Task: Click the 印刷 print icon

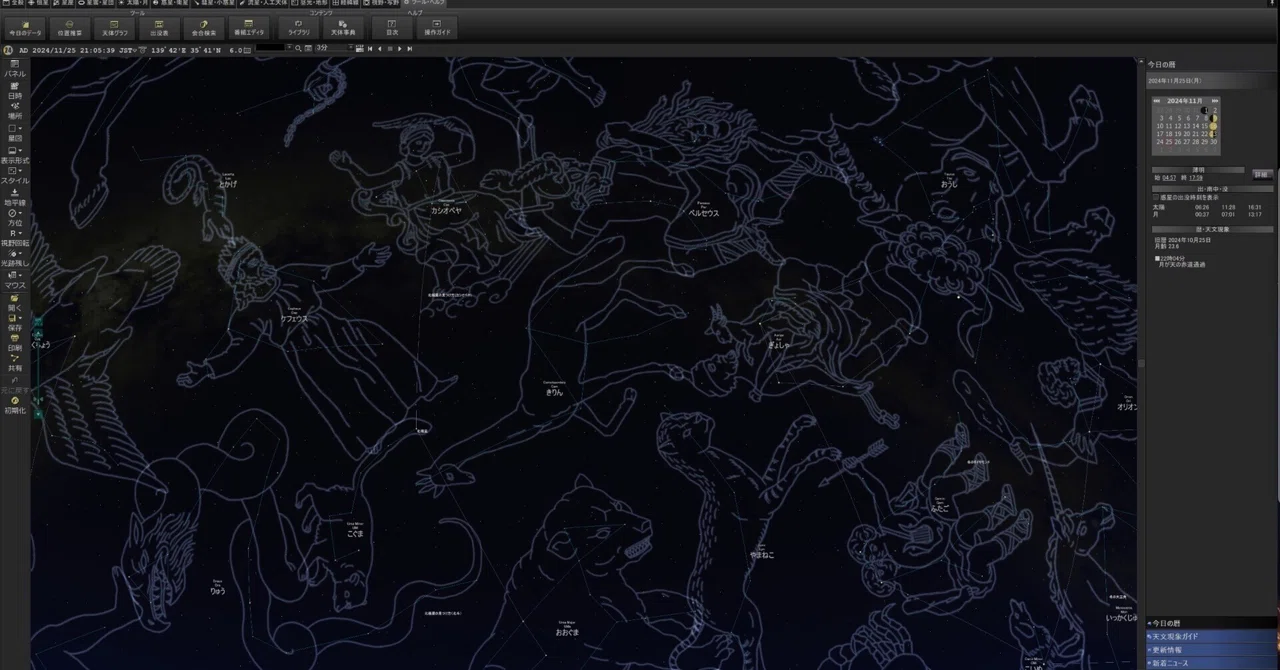Action: pyautogui.click(x=15, y=342)
